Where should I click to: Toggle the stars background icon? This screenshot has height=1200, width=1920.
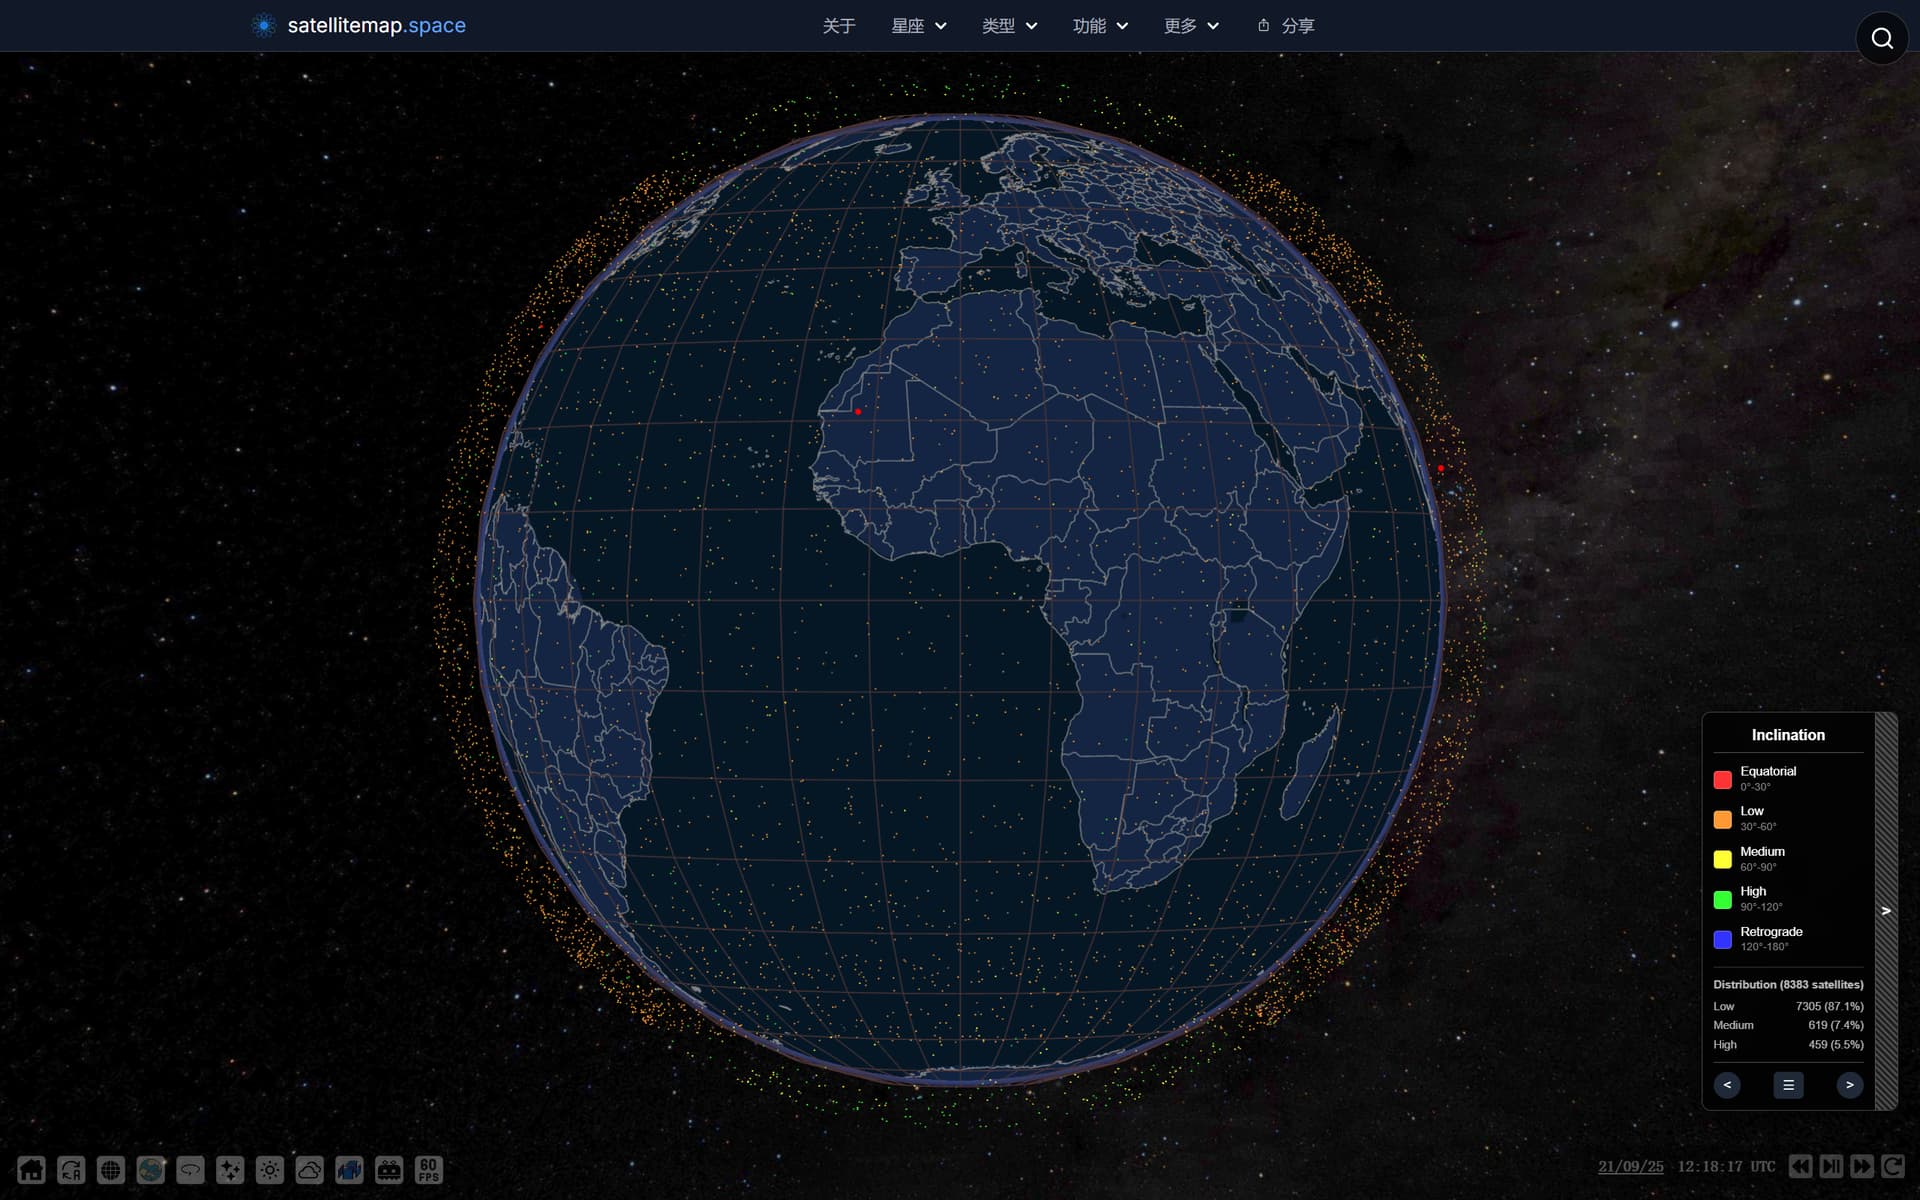click(x=230, y=1169)
